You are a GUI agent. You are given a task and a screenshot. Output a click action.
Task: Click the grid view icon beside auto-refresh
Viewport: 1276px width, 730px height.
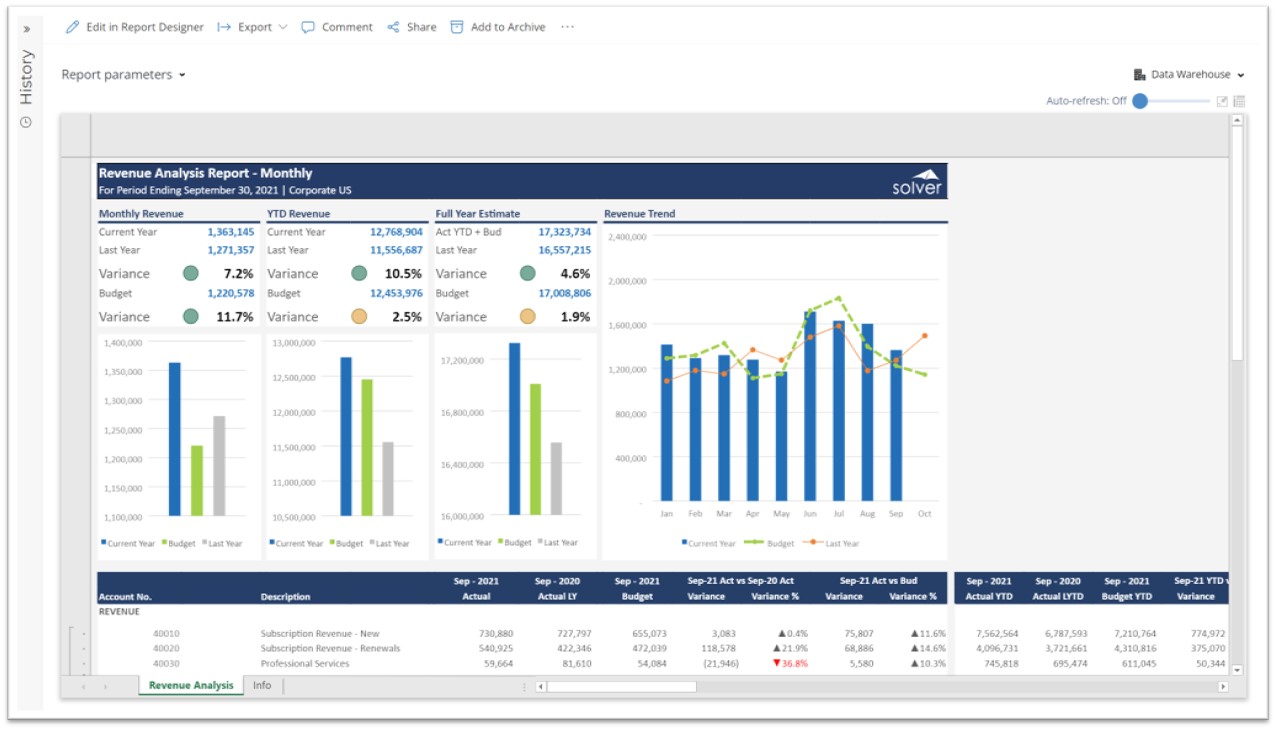click(1239, 101)
